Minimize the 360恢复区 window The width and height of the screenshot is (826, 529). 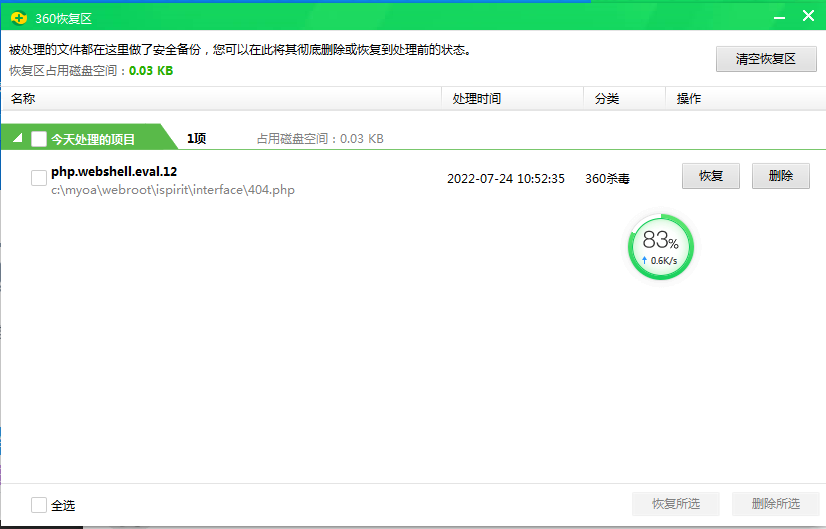pyautogui.click(x=780, y=17)
